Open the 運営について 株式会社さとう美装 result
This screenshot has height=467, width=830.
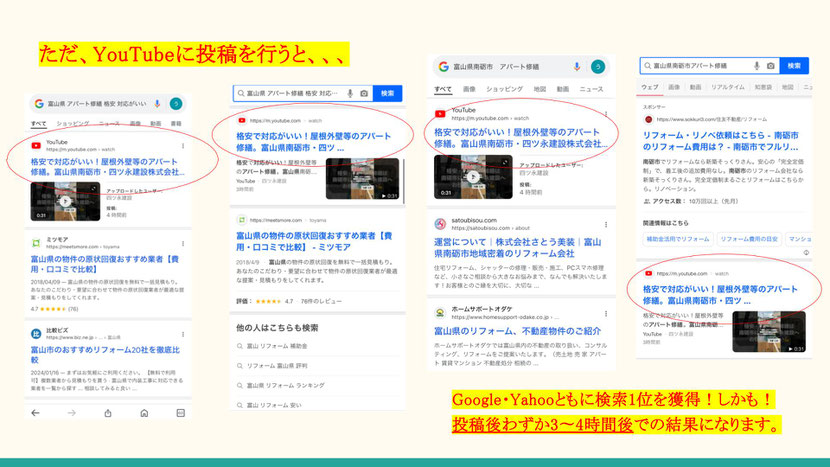pyautogui.click(x=517, y=247)
